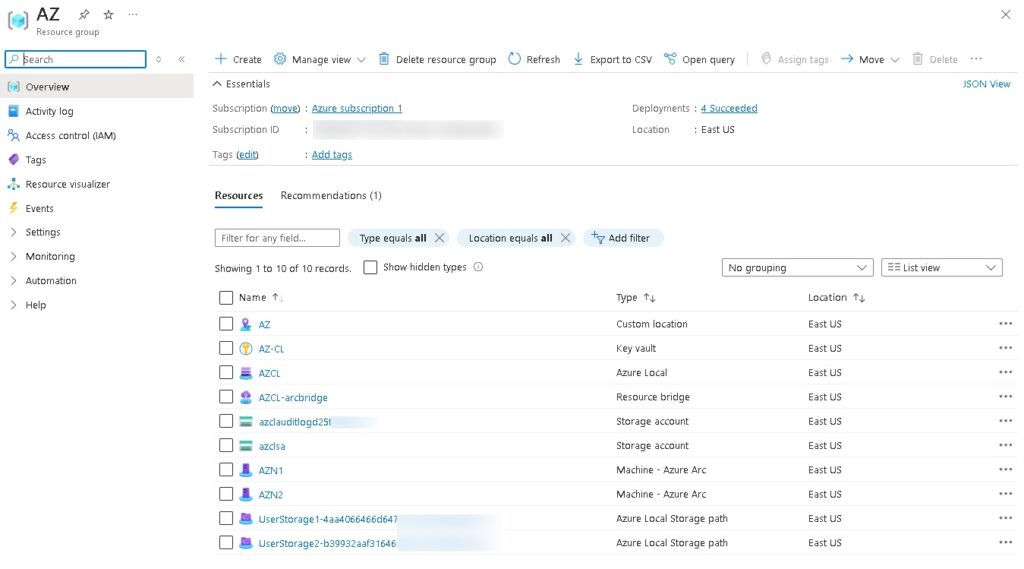The image size is (1024, 569).
Task: Sort by Type column
Action: pos(635,297)
